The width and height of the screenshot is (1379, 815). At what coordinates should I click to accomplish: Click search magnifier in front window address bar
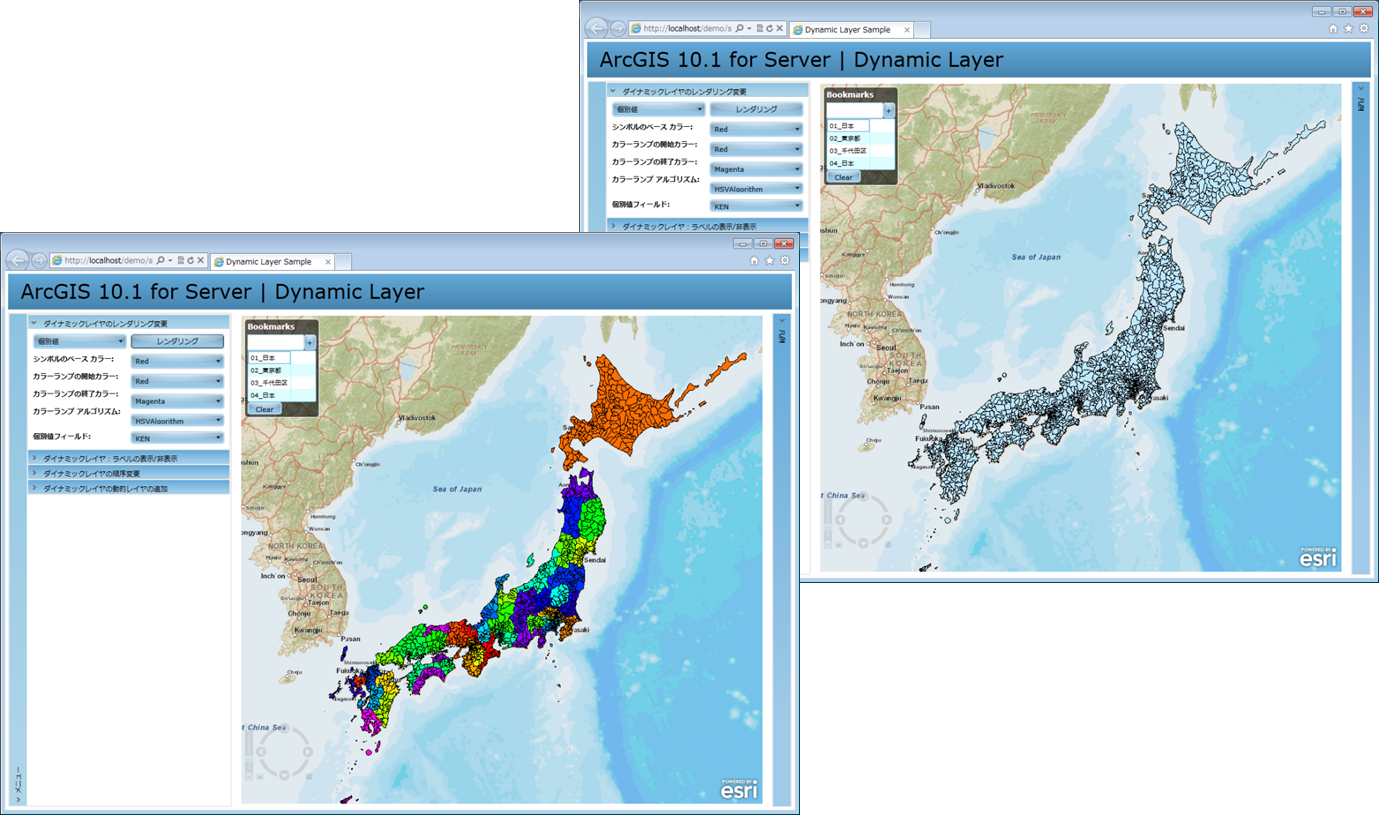160,261
